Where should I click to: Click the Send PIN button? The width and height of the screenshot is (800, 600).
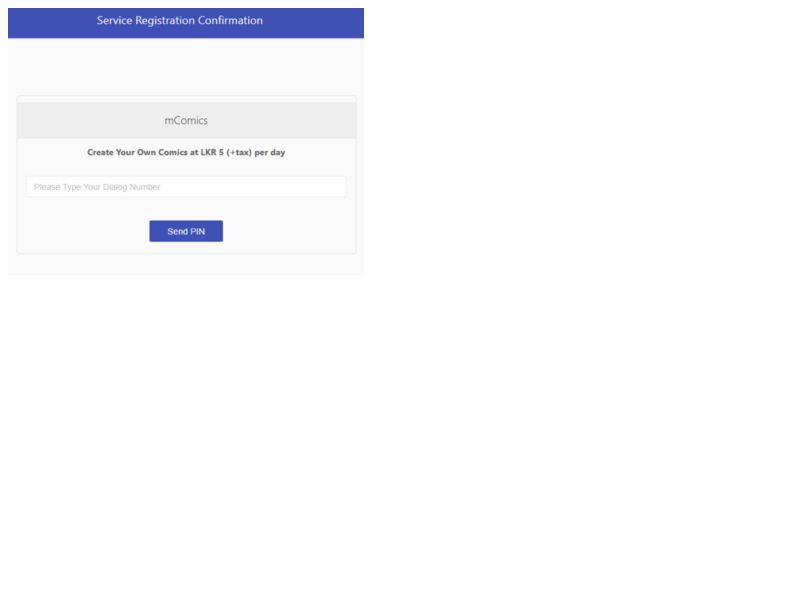point(186,231)
